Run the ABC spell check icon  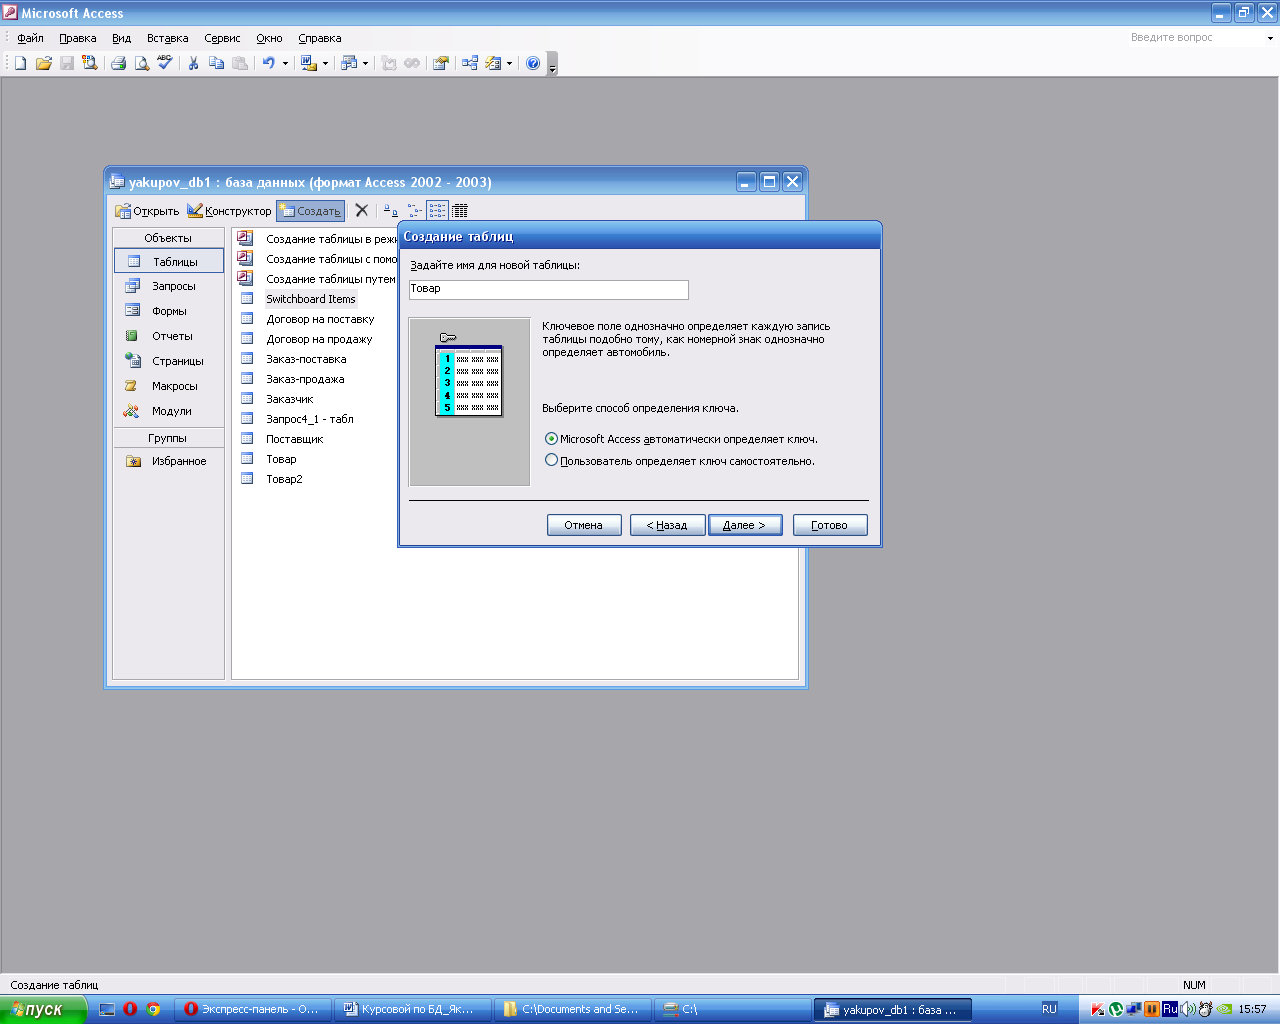coord(165,63)
